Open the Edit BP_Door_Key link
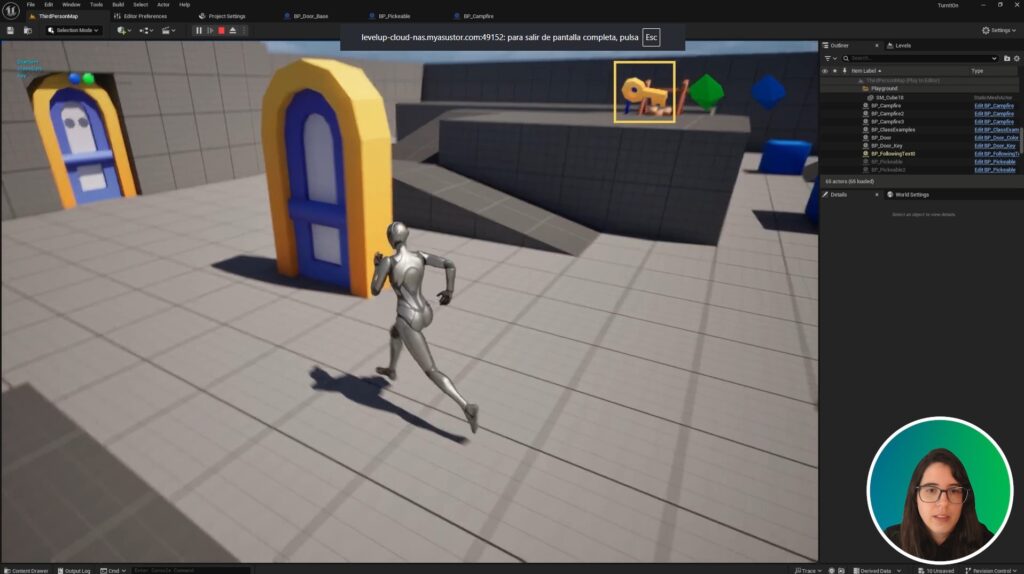The image size is (1024, 574). (995, 146)
